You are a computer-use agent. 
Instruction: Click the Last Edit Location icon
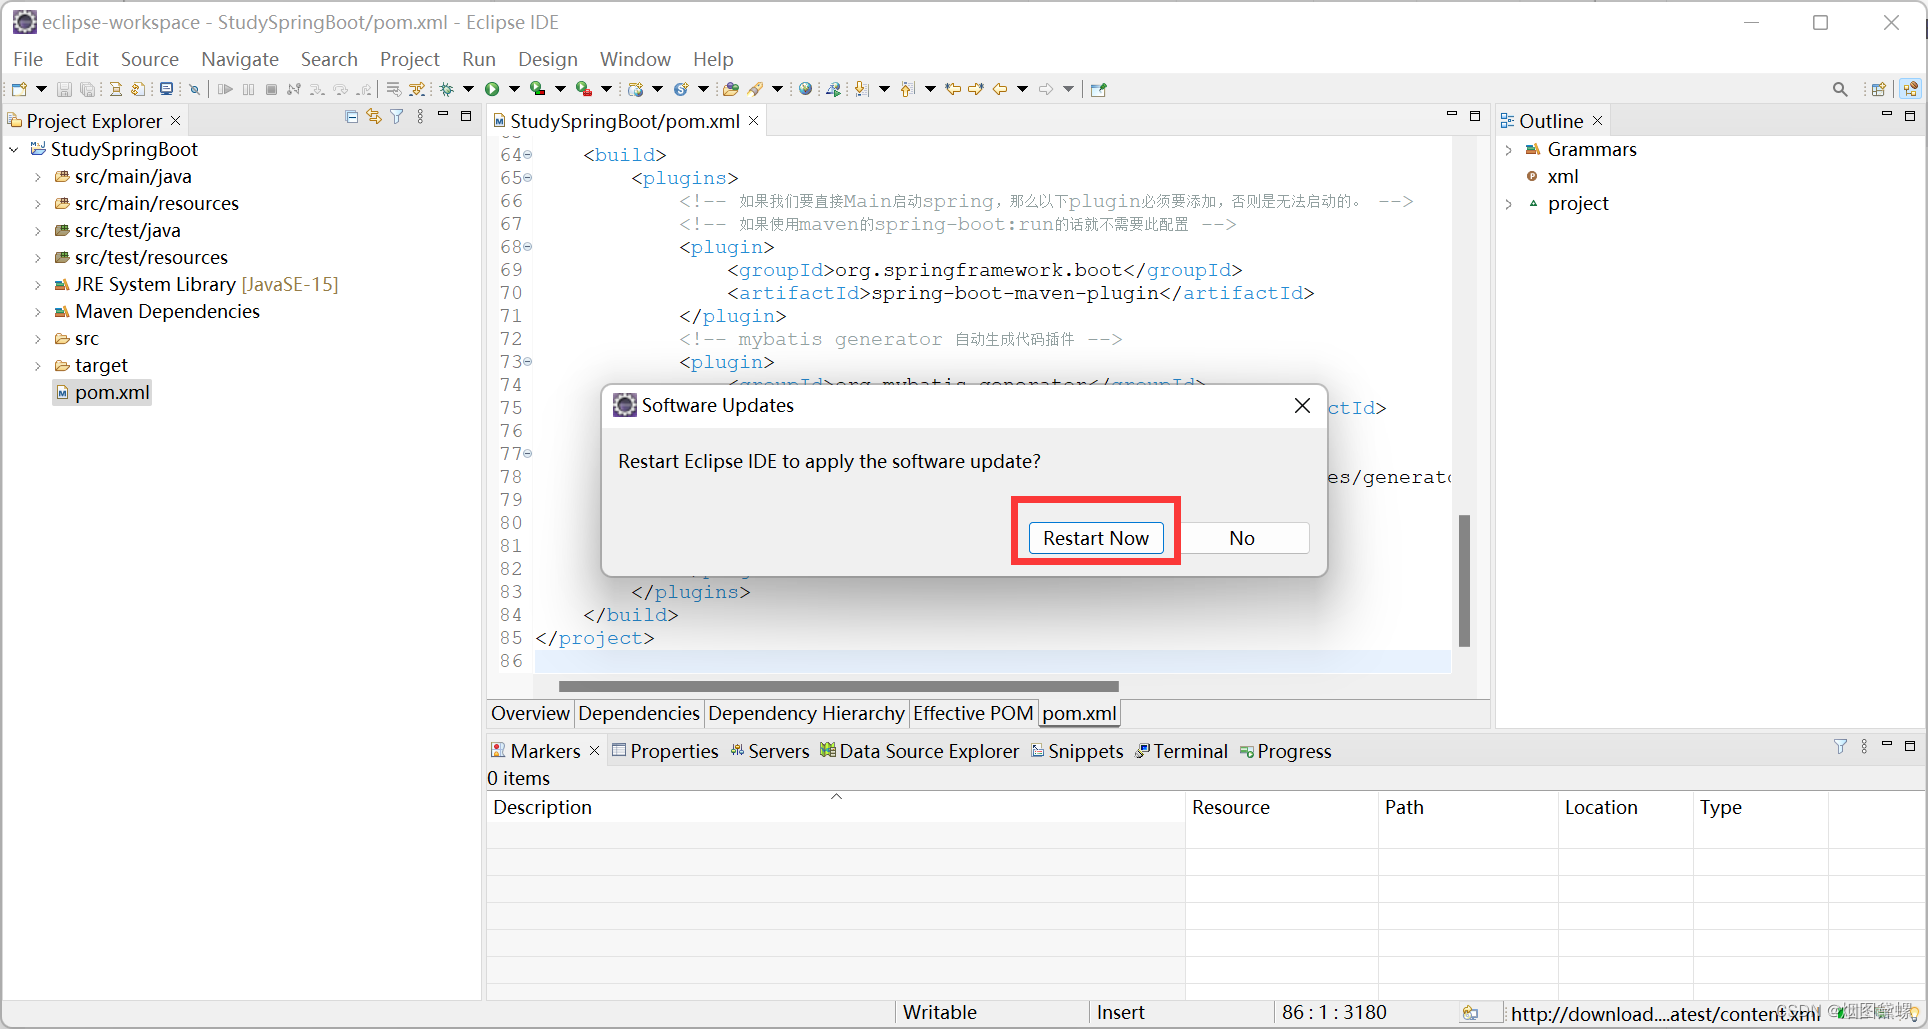click(x=953, y=89)
